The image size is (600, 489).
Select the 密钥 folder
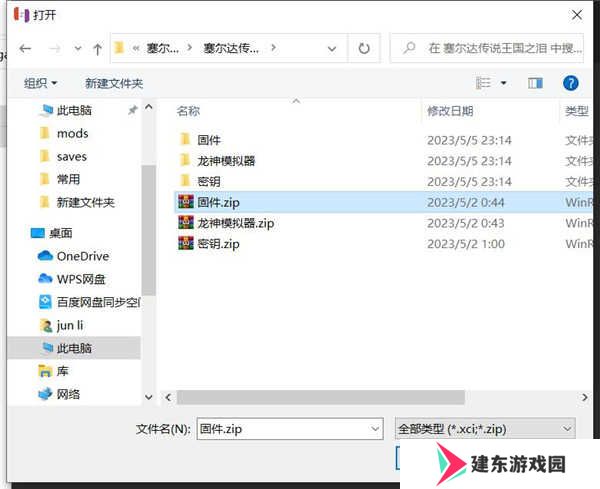(209, 181)
